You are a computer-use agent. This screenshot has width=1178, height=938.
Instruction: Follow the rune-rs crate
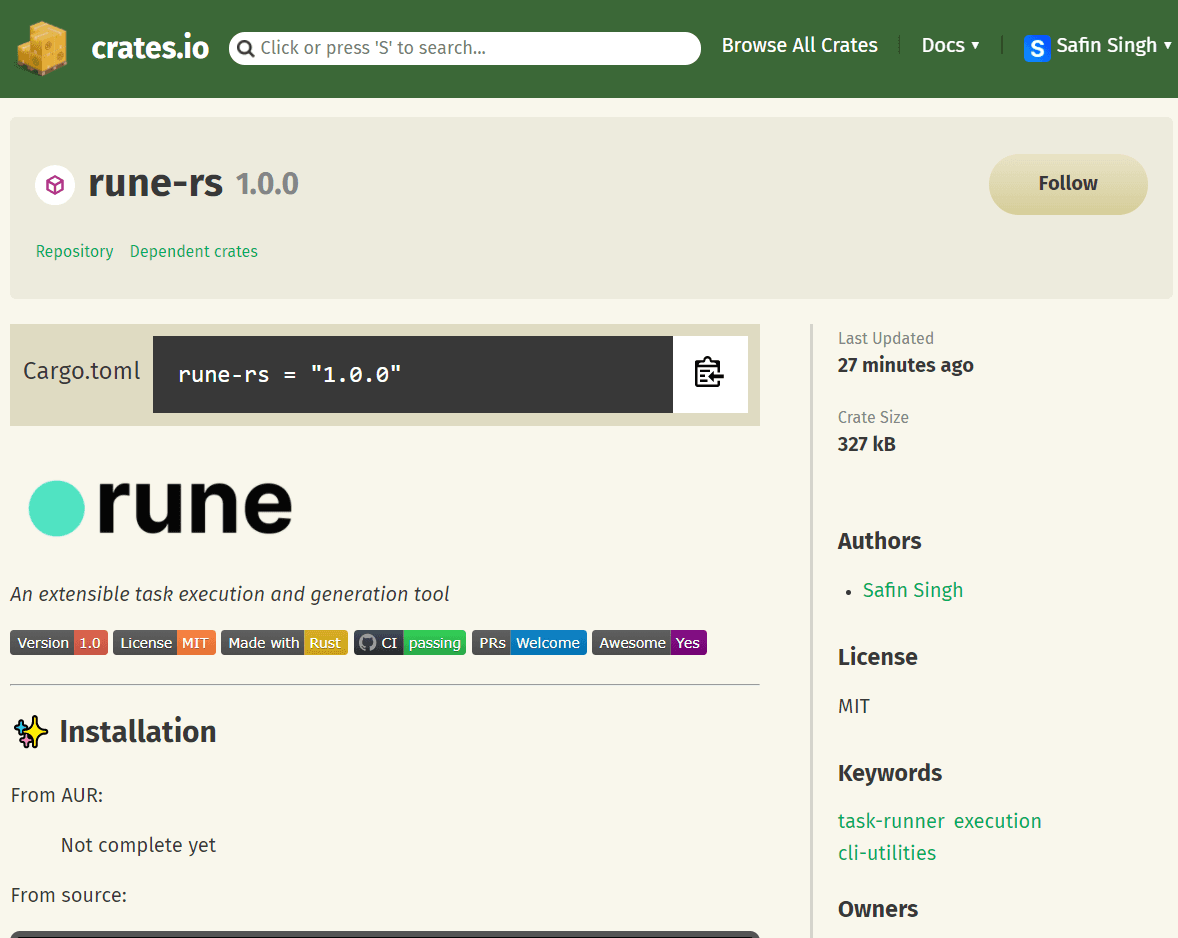1068,184
